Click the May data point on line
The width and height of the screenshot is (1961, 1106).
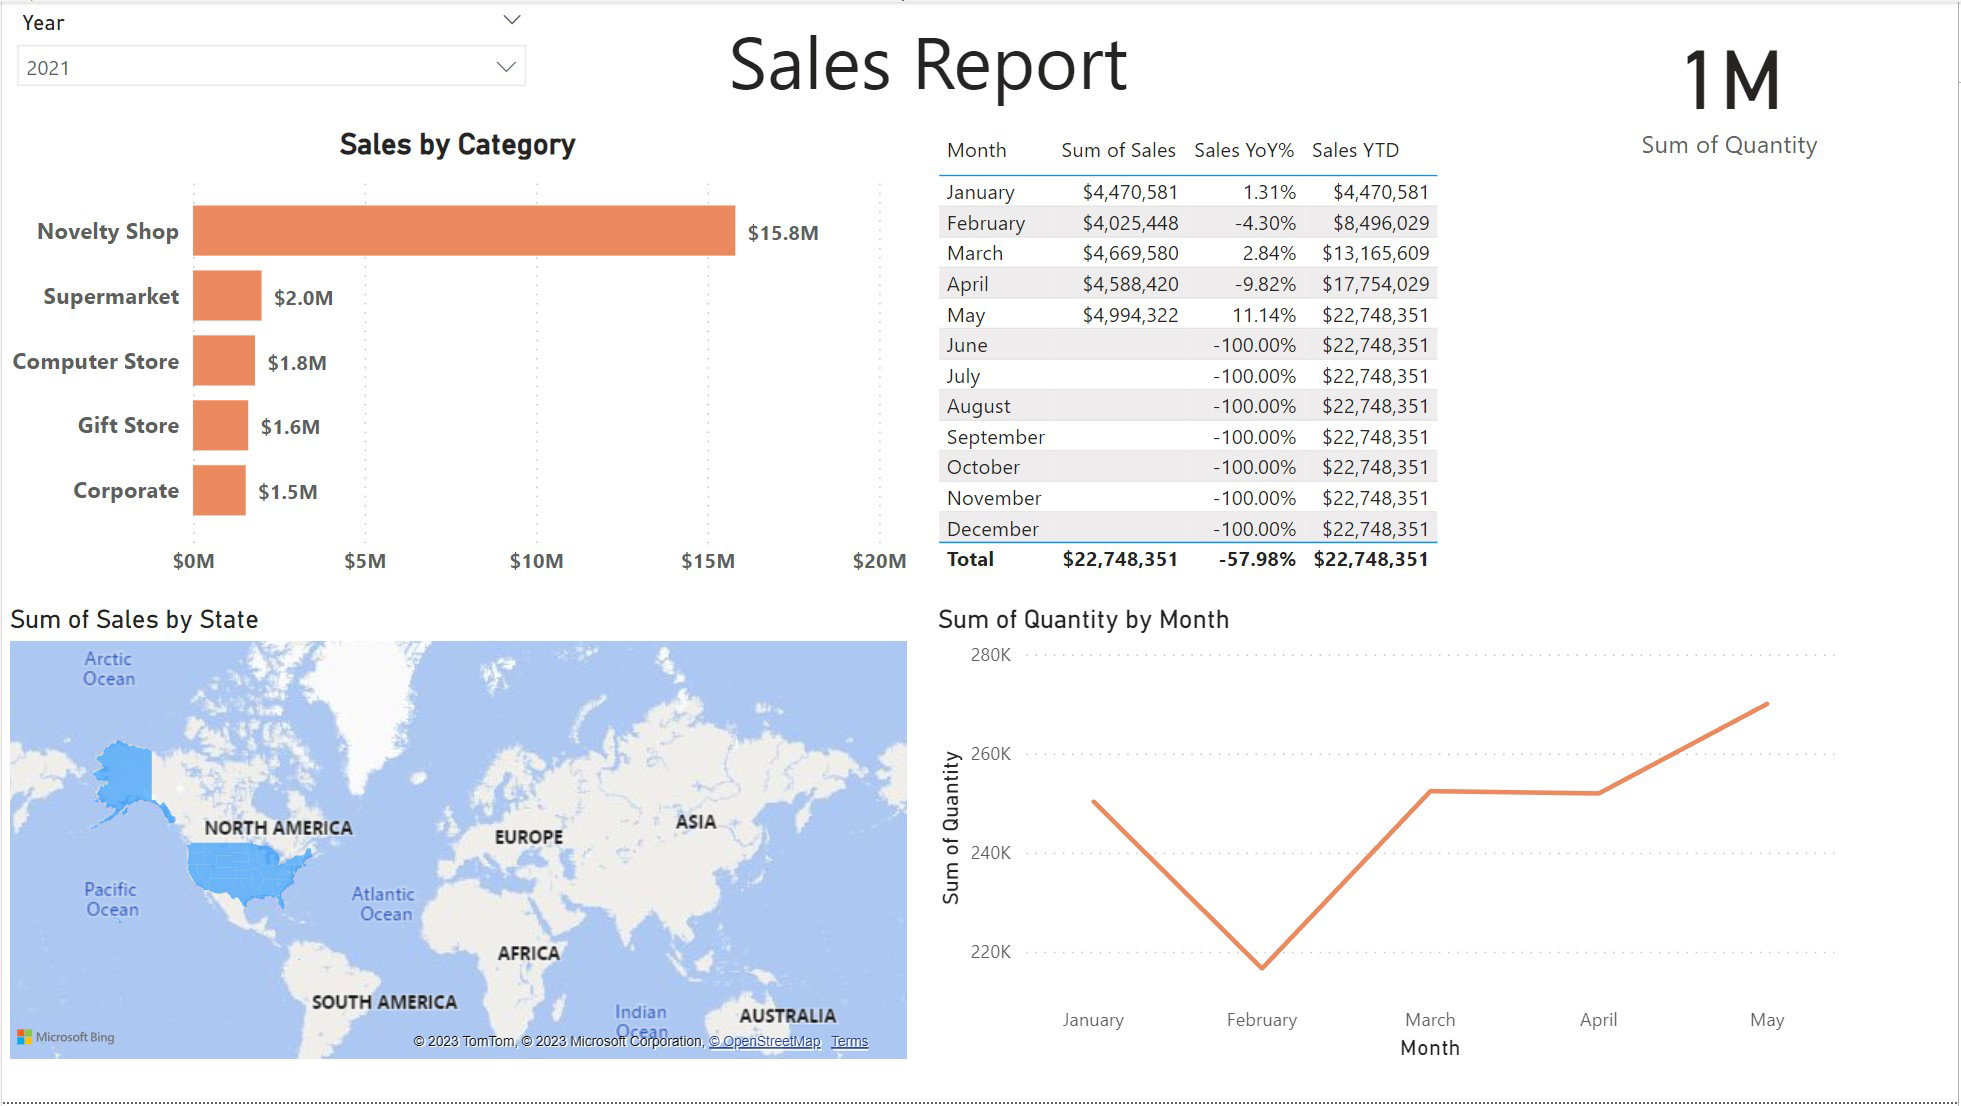[x=1767, y=704]
